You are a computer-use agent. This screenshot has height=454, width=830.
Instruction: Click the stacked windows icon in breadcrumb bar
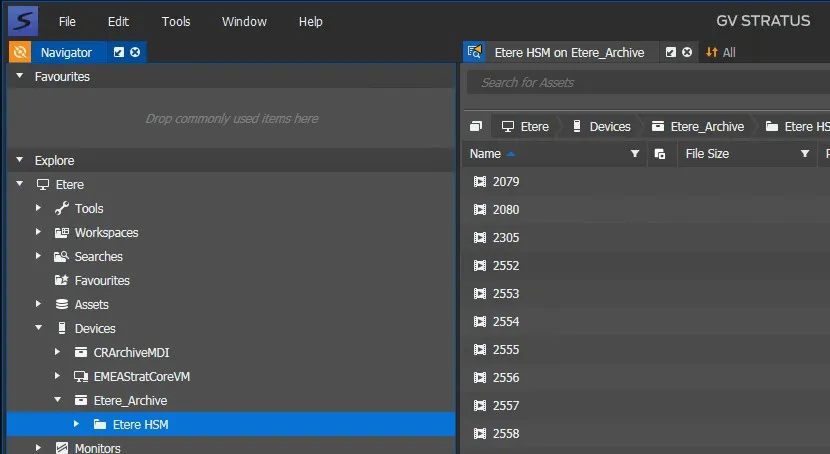(x=476, y=127)
